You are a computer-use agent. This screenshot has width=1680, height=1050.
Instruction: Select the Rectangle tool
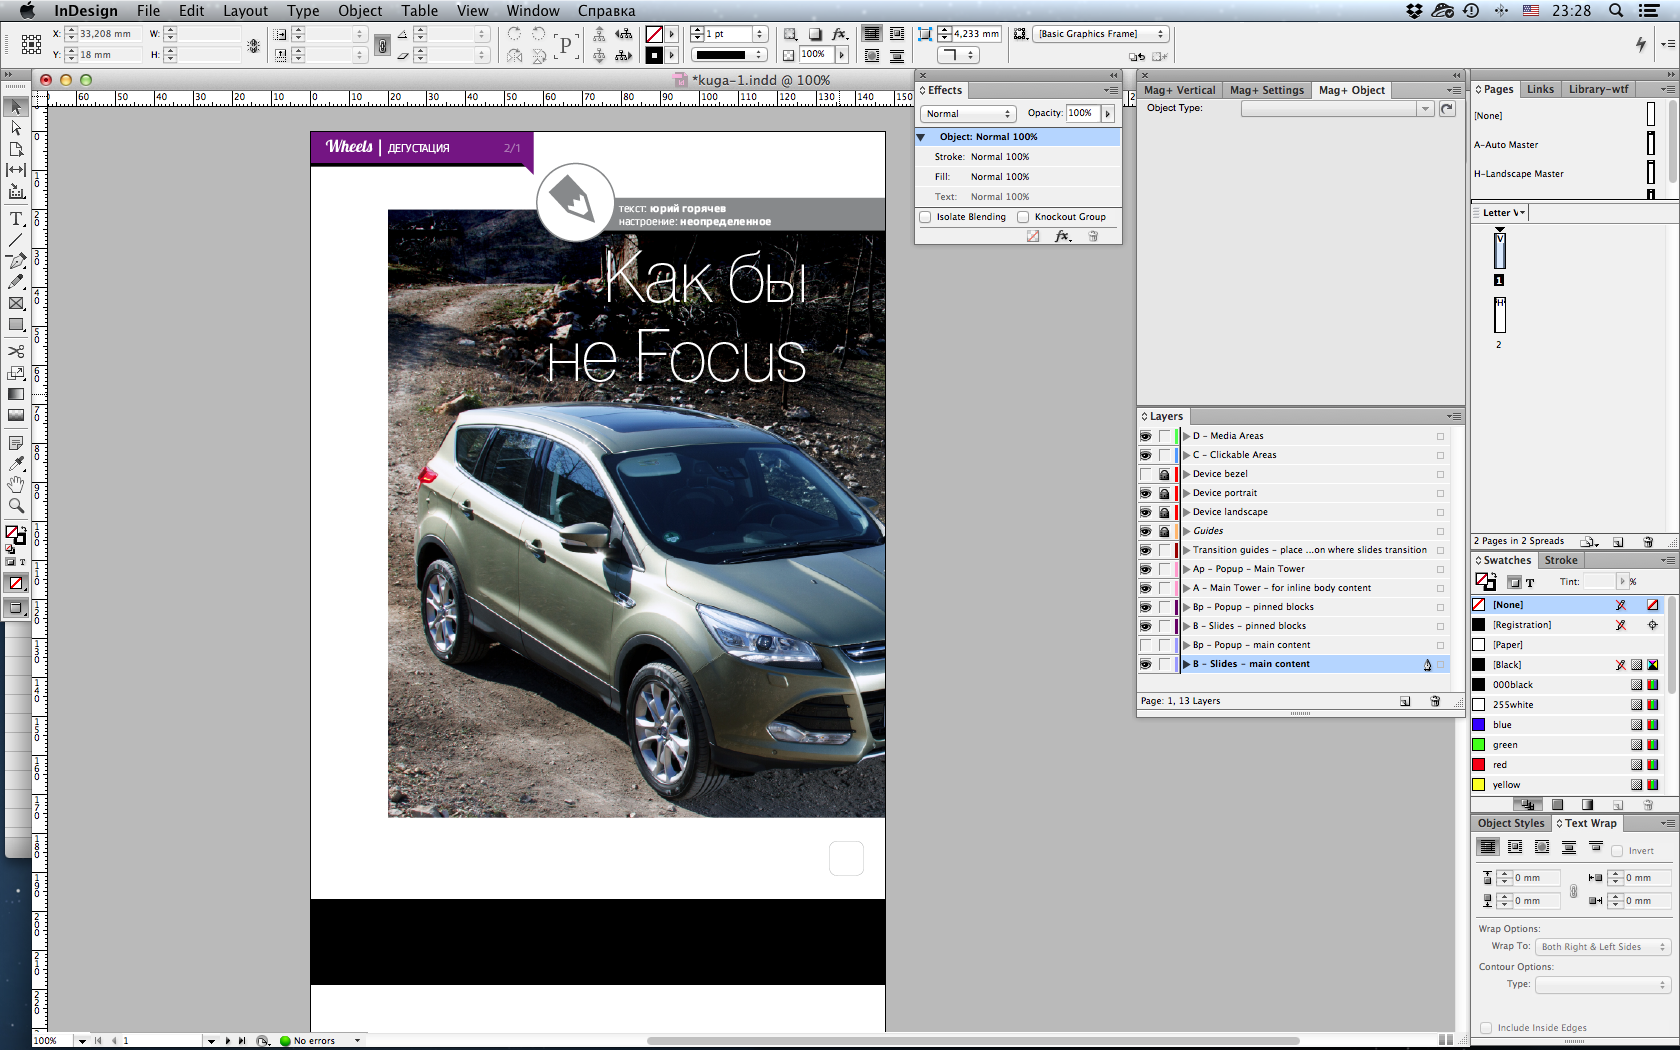[x=16, y=324]
